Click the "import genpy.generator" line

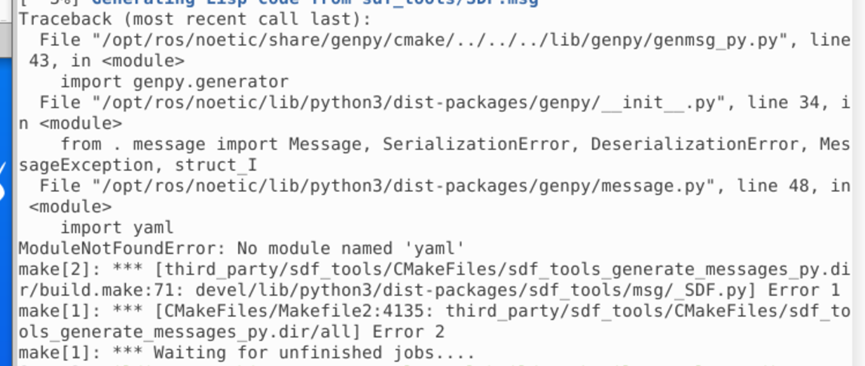pos(174,82)
